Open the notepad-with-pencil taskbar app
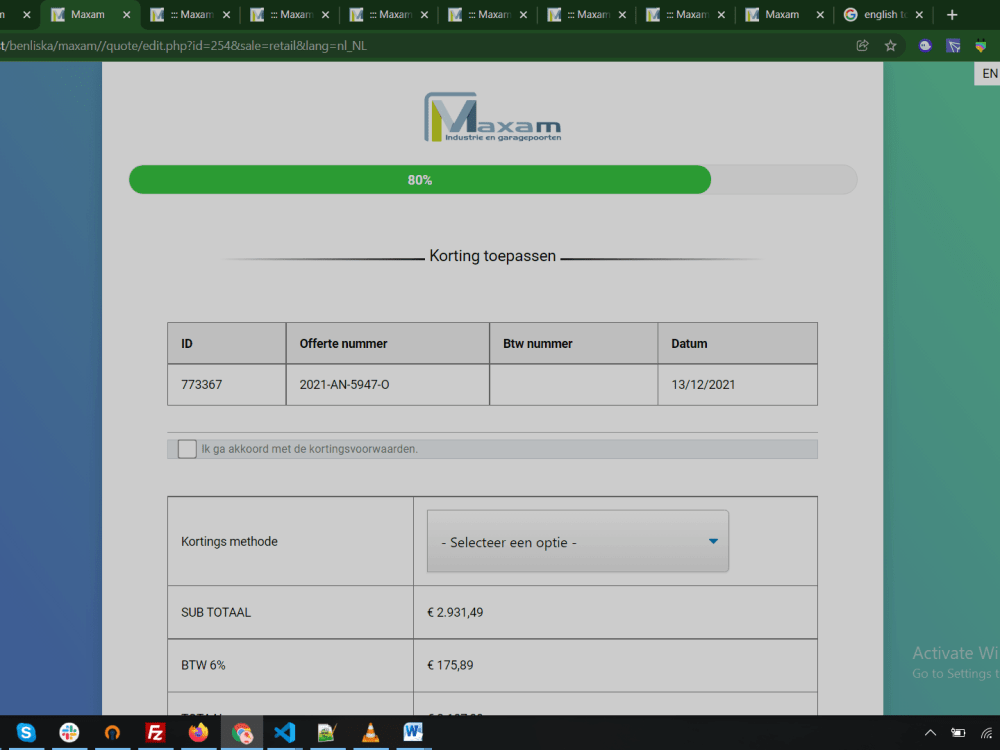1000x750 pixels. click(327, 732)
